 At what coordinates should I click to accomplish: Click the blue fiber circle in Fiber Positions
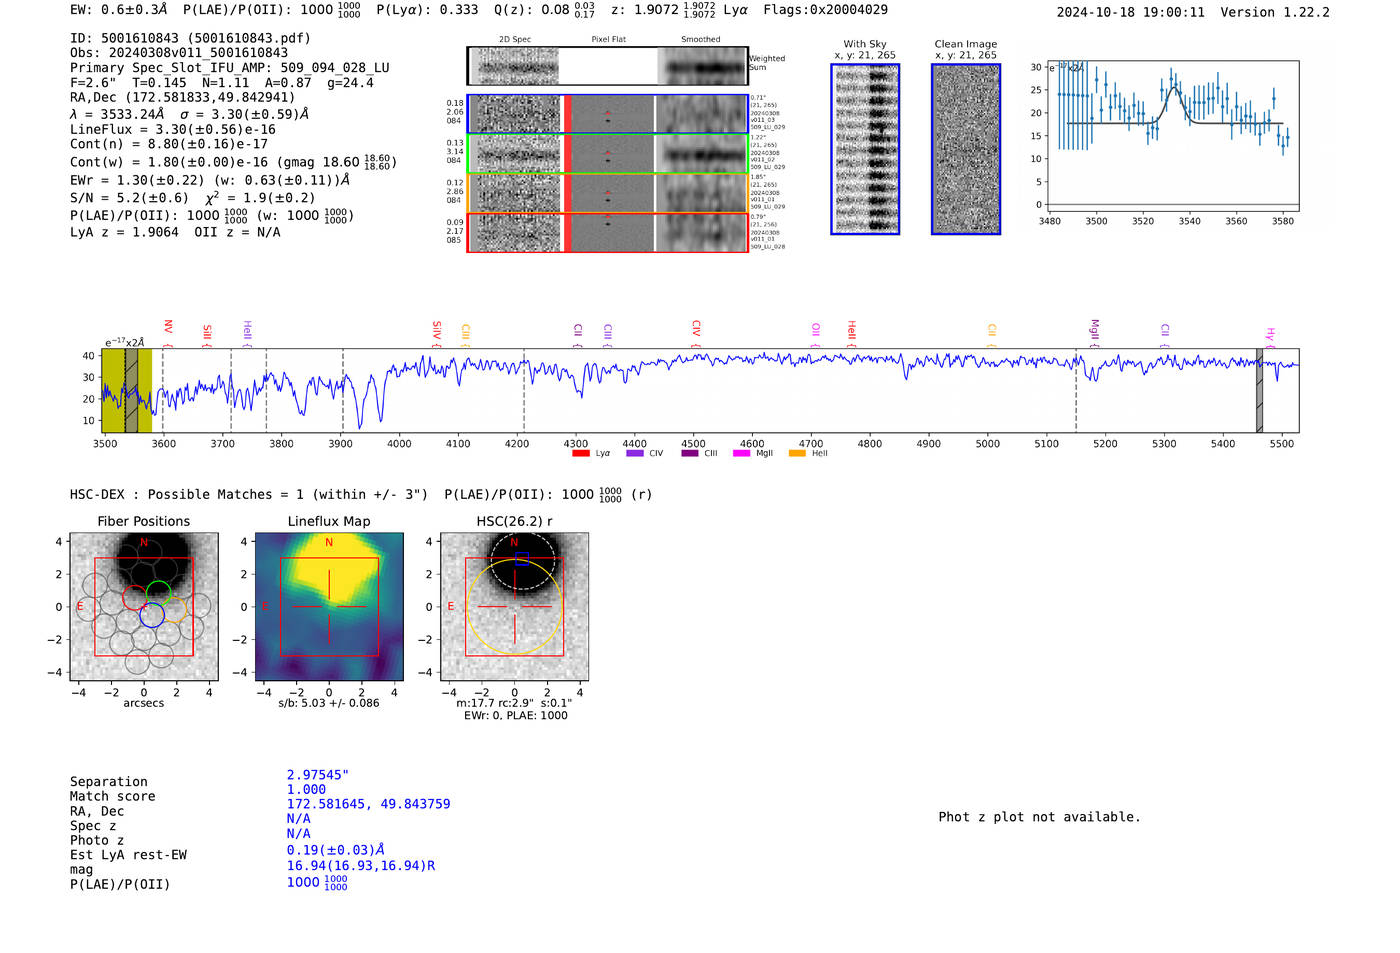coord(152,615)
